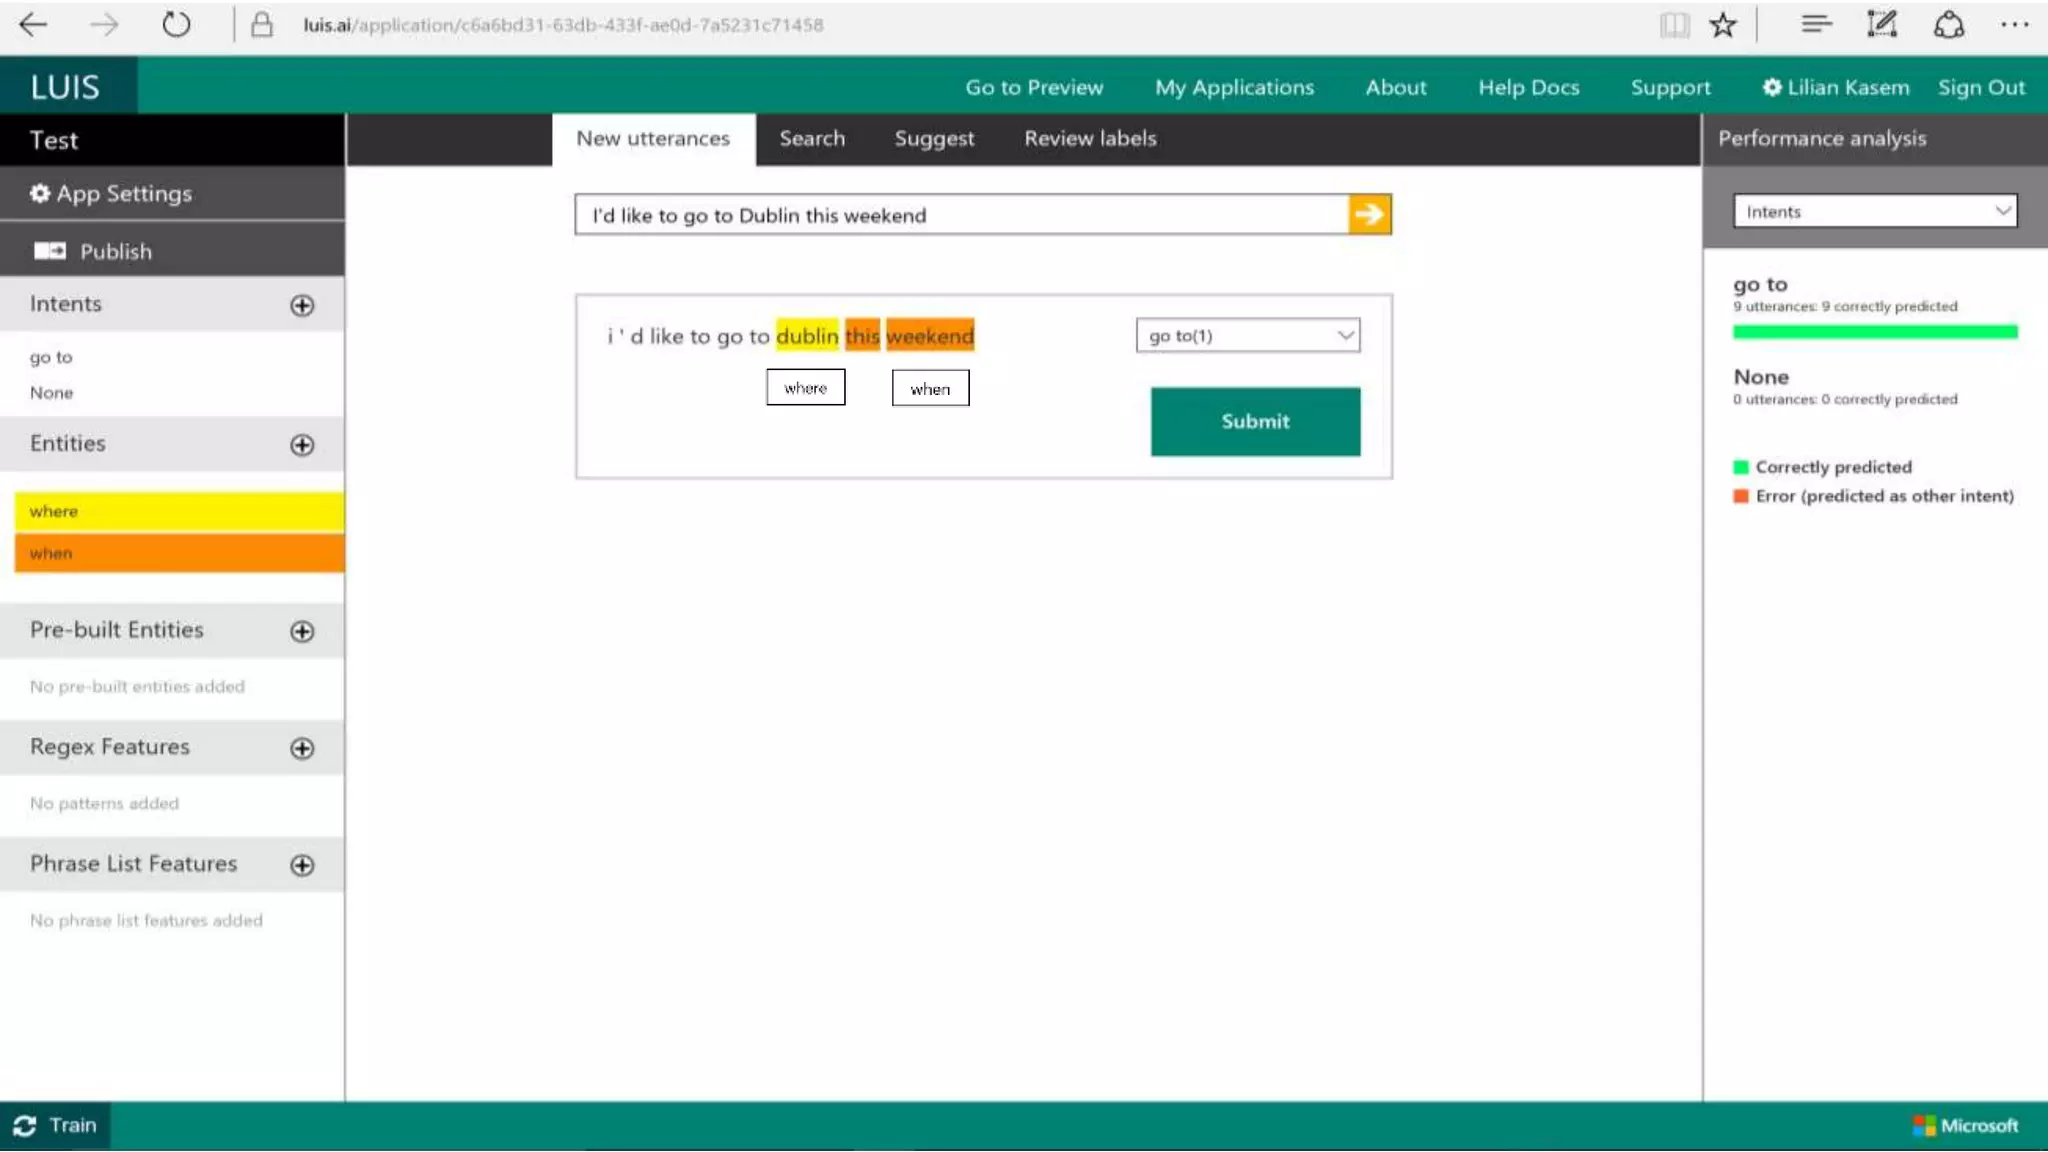Screen dimensions: 2048x1152
Task: Click the utterance text input field
Action: [x=960, y=215]
